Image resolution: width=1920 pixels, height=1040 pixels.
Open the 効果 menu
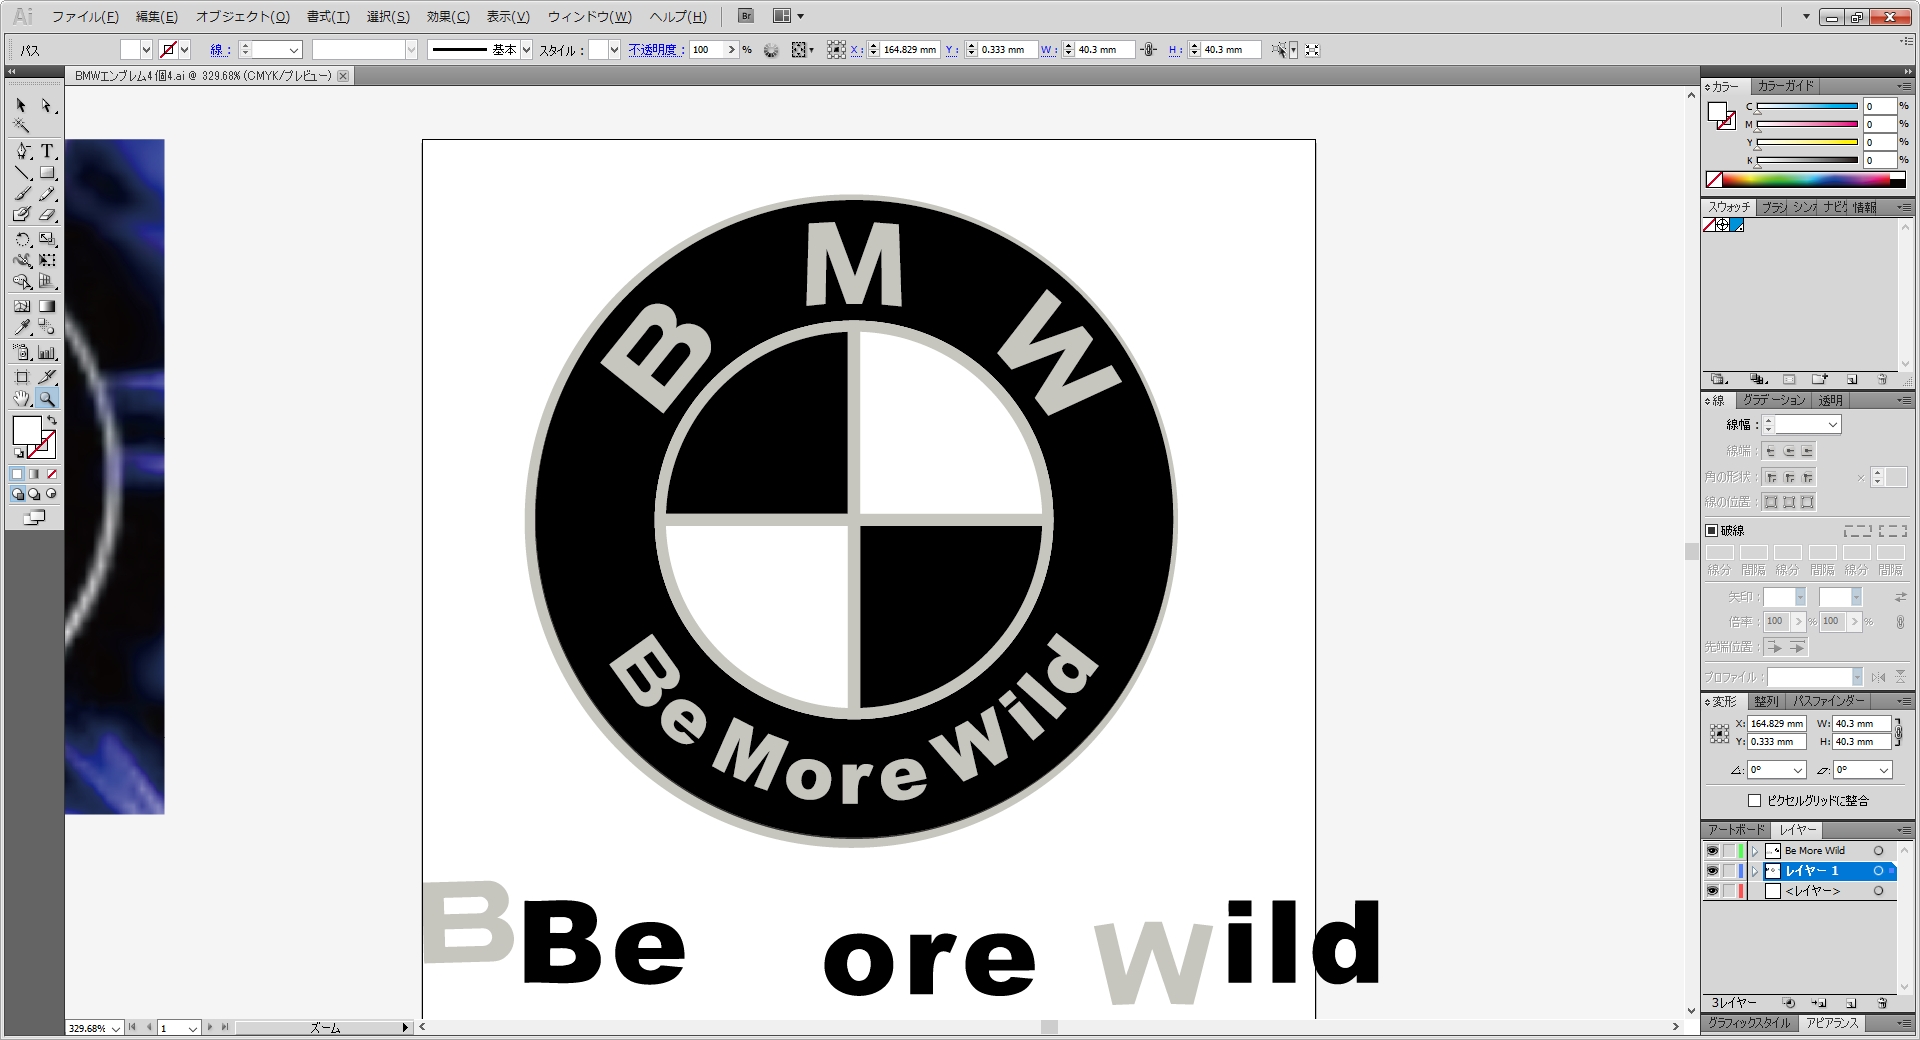[447, 17]
